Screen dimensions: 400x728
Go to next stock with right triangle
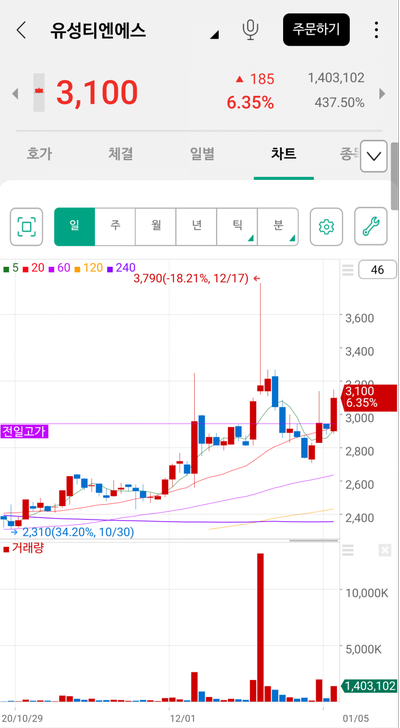pyautogui.click(x=382, y=93)
